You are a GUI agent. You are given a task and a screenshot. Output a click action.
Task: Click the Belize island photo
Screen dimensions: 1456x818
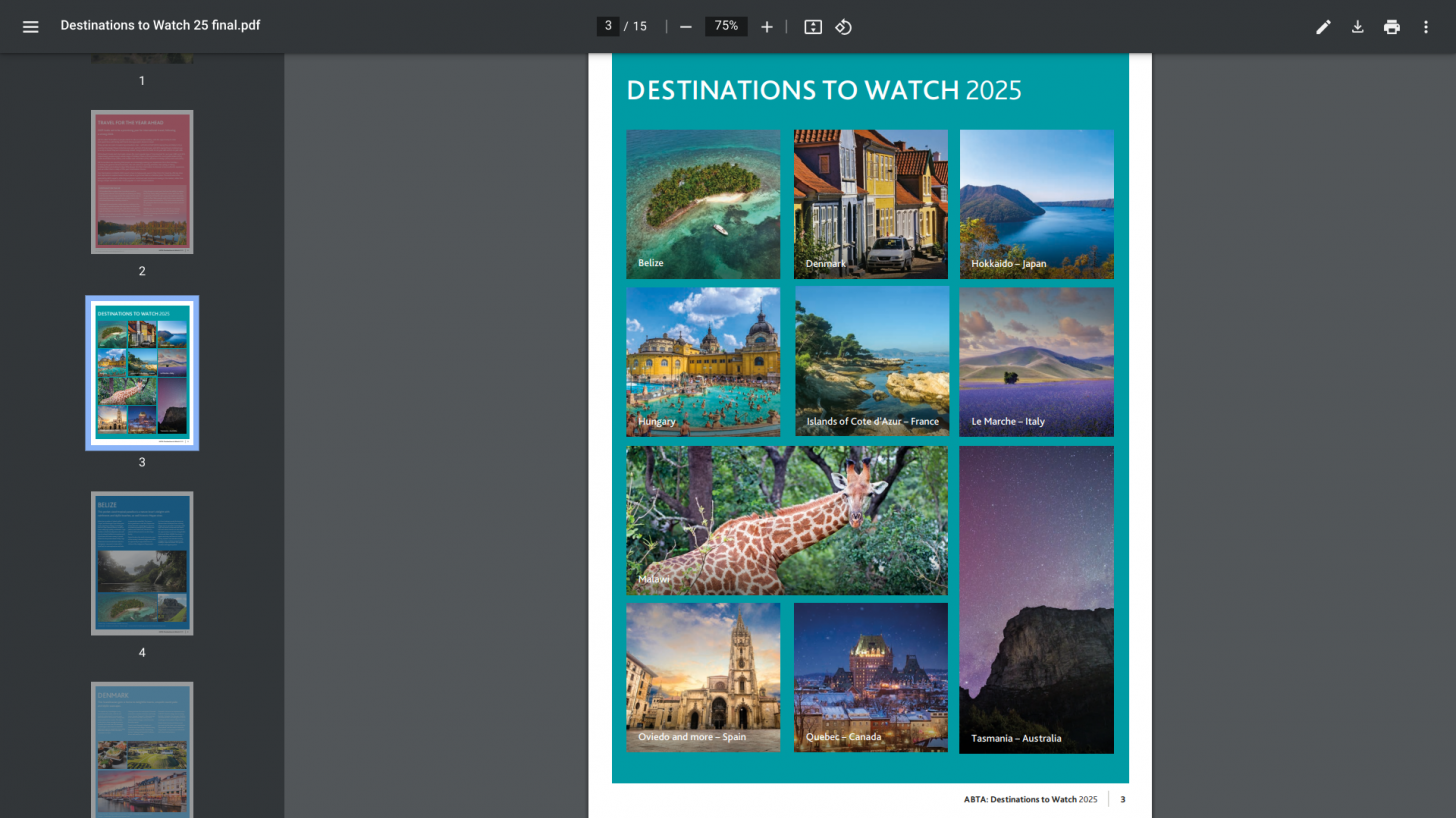[703, 204]
